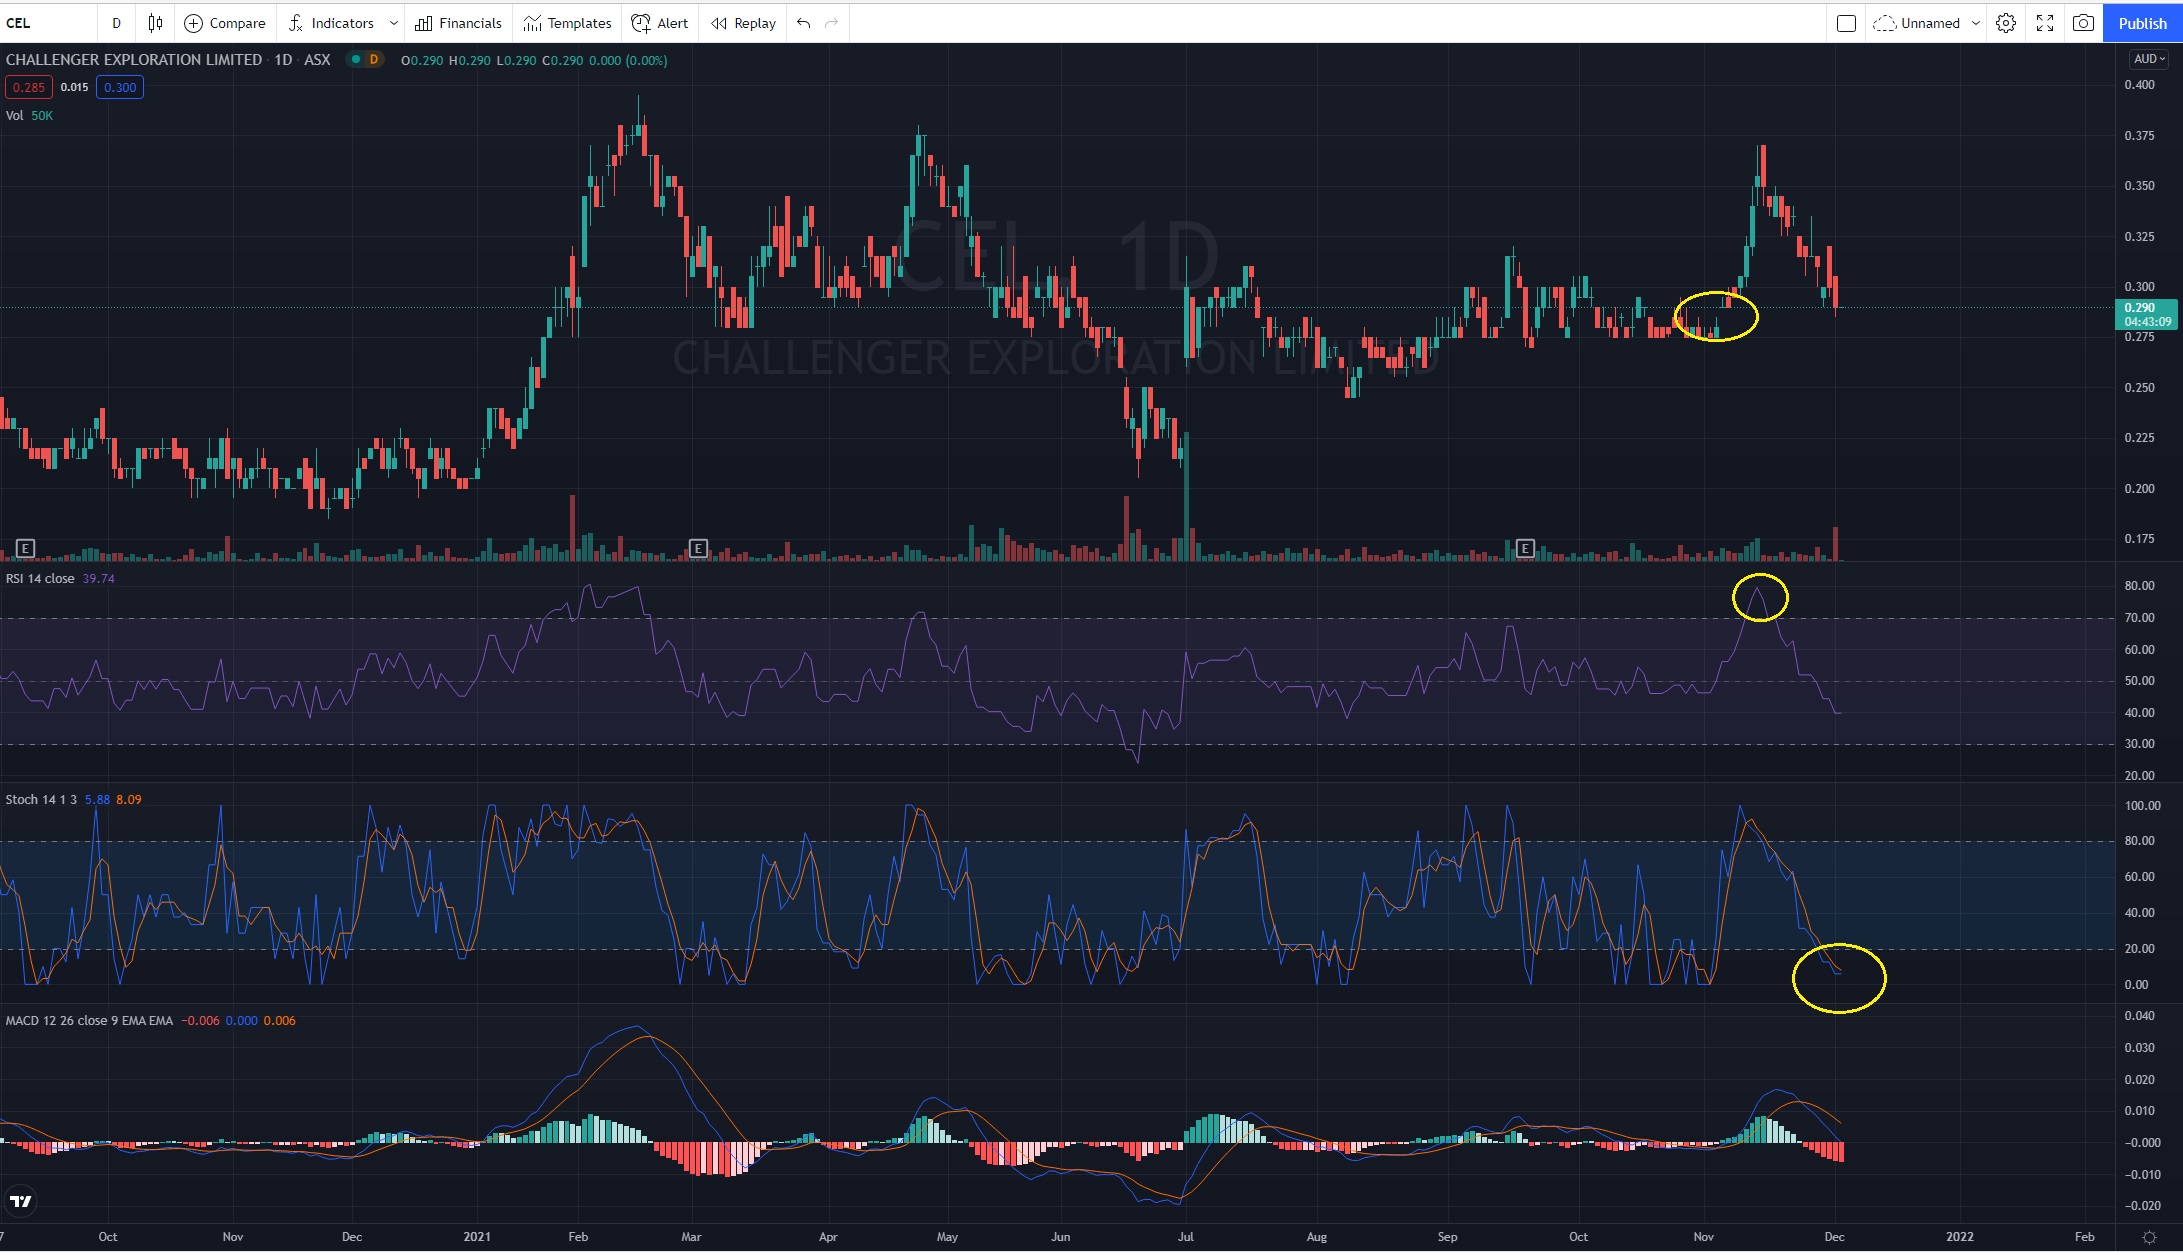
Task: Enter fullscreen mode
Action: pos(2045,23)
